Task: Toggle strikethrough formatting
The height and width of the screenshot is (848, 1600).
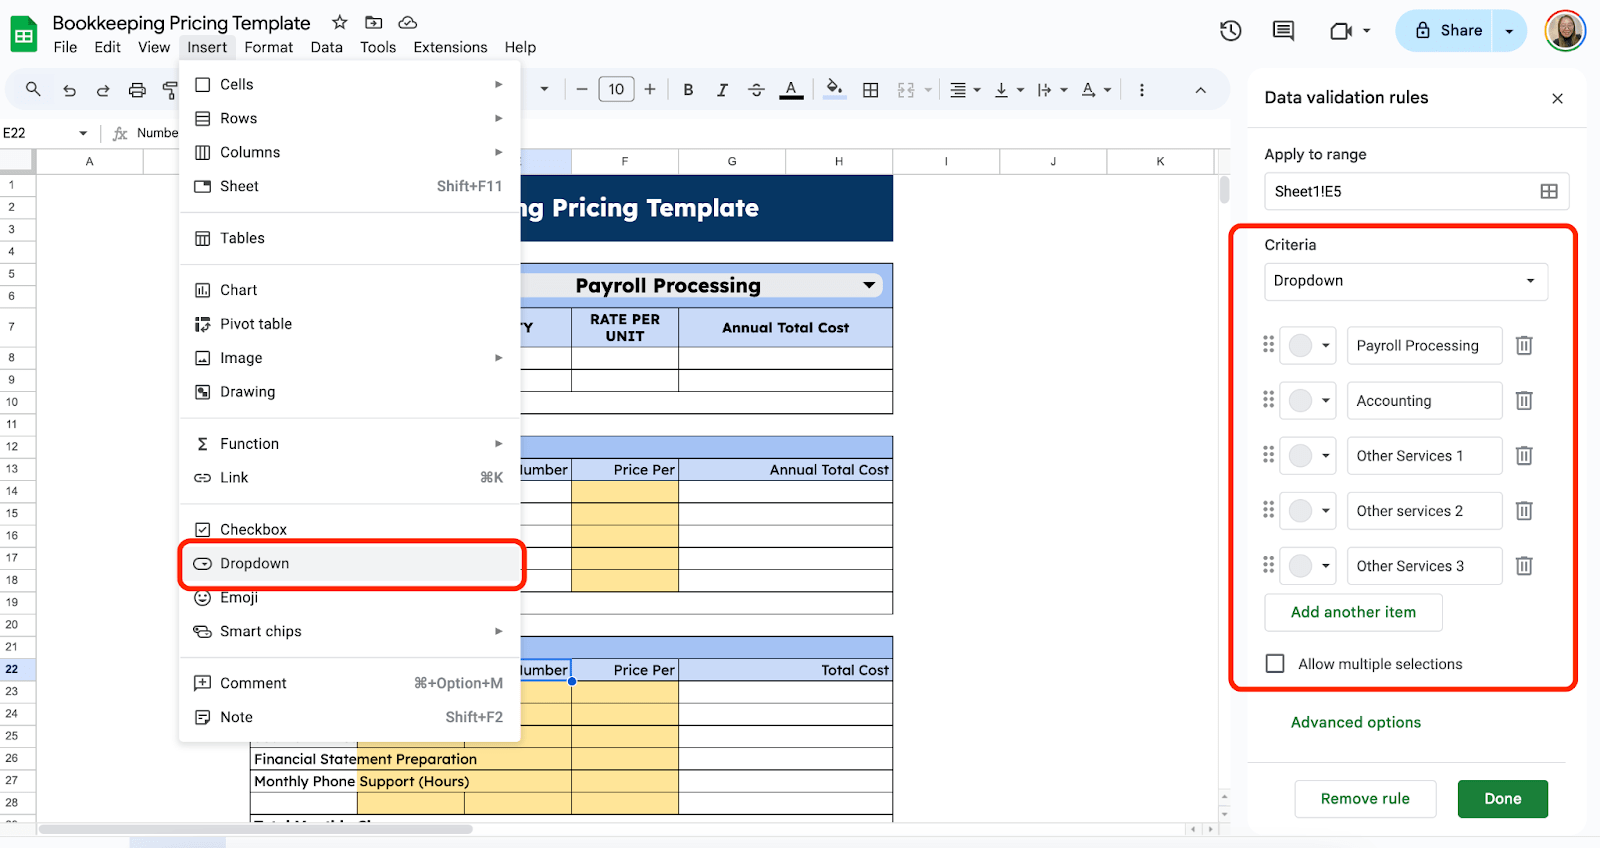Action: coord(756,90)
